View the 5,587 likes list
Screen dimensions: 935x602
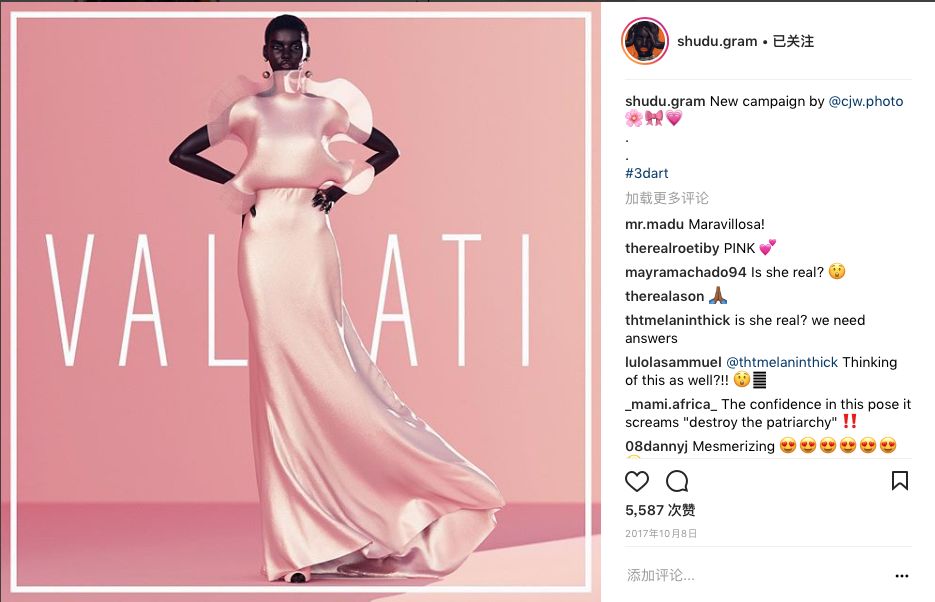[x=660, y=510]
